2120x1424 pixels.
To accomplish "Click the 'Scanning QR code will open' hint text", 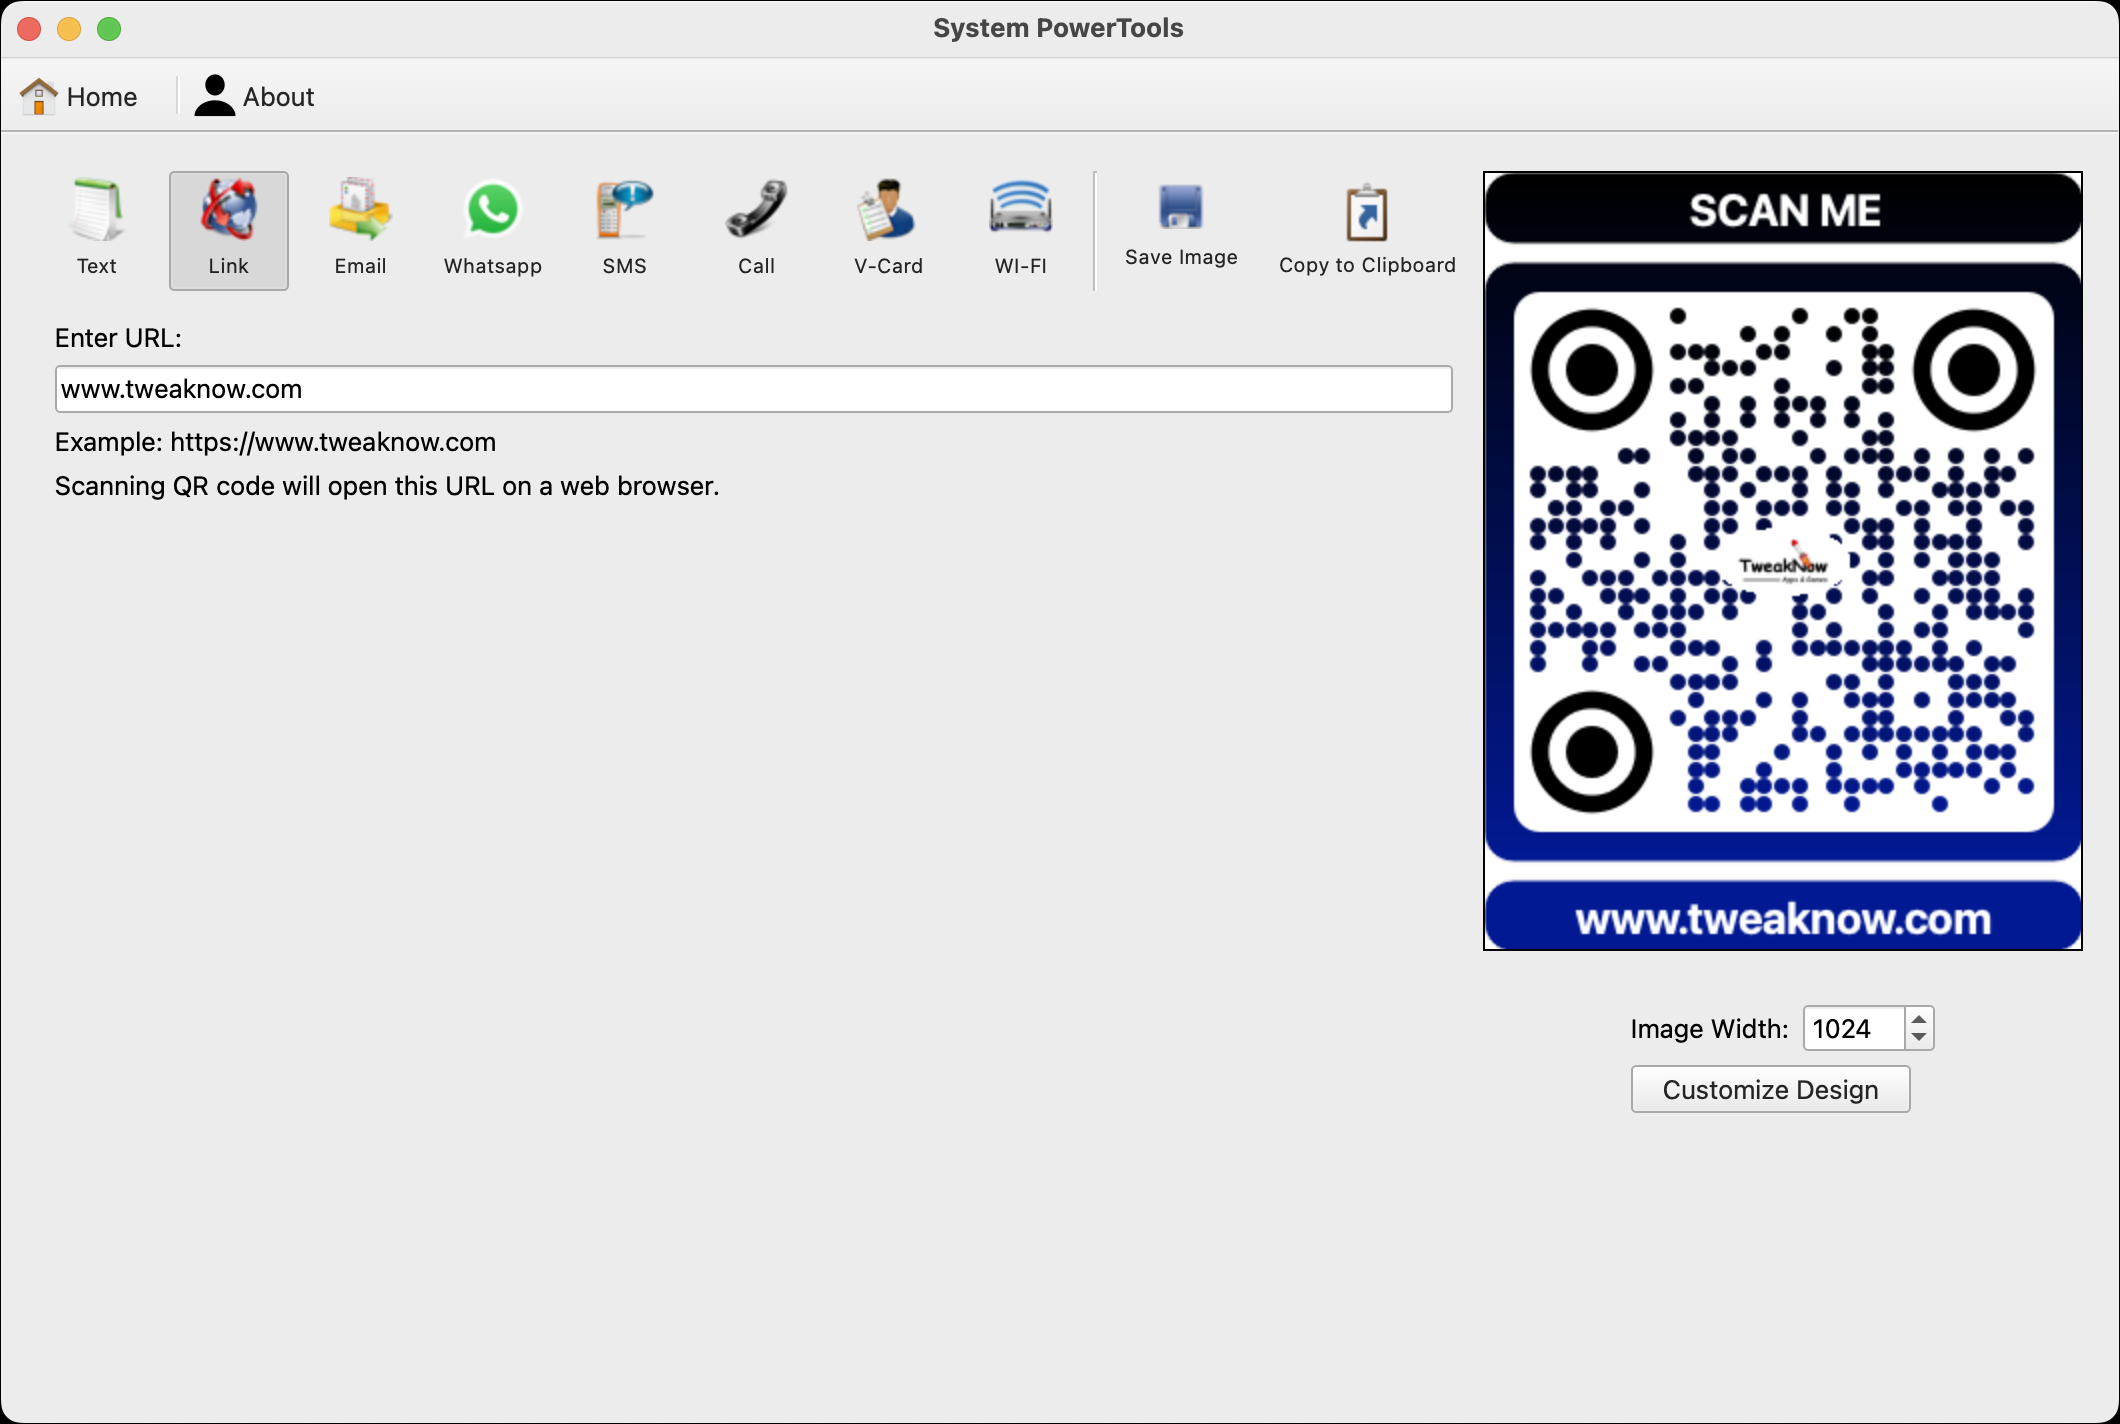I will point(387,486).
